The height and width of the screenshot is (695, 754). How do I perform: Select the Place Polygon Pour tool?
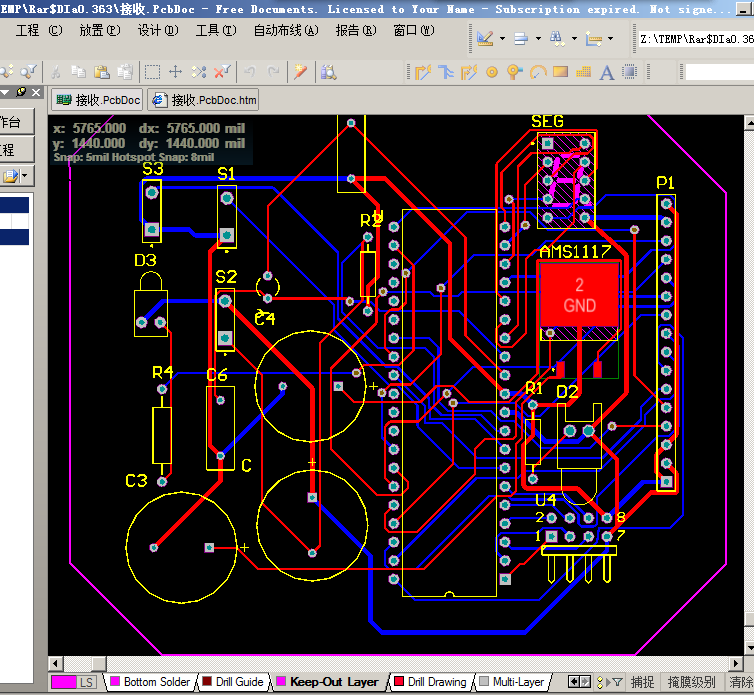point(583,72)
